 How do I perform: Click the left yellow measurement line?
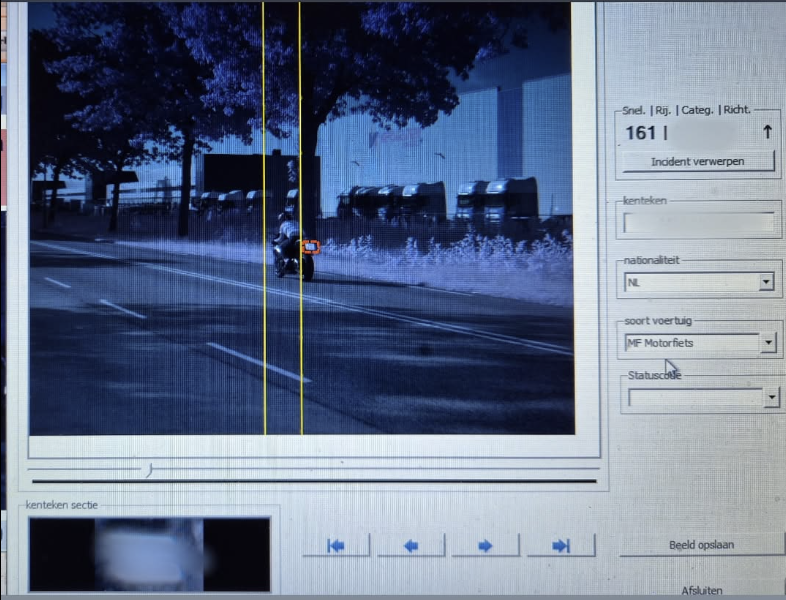click(x=264, y=218)
